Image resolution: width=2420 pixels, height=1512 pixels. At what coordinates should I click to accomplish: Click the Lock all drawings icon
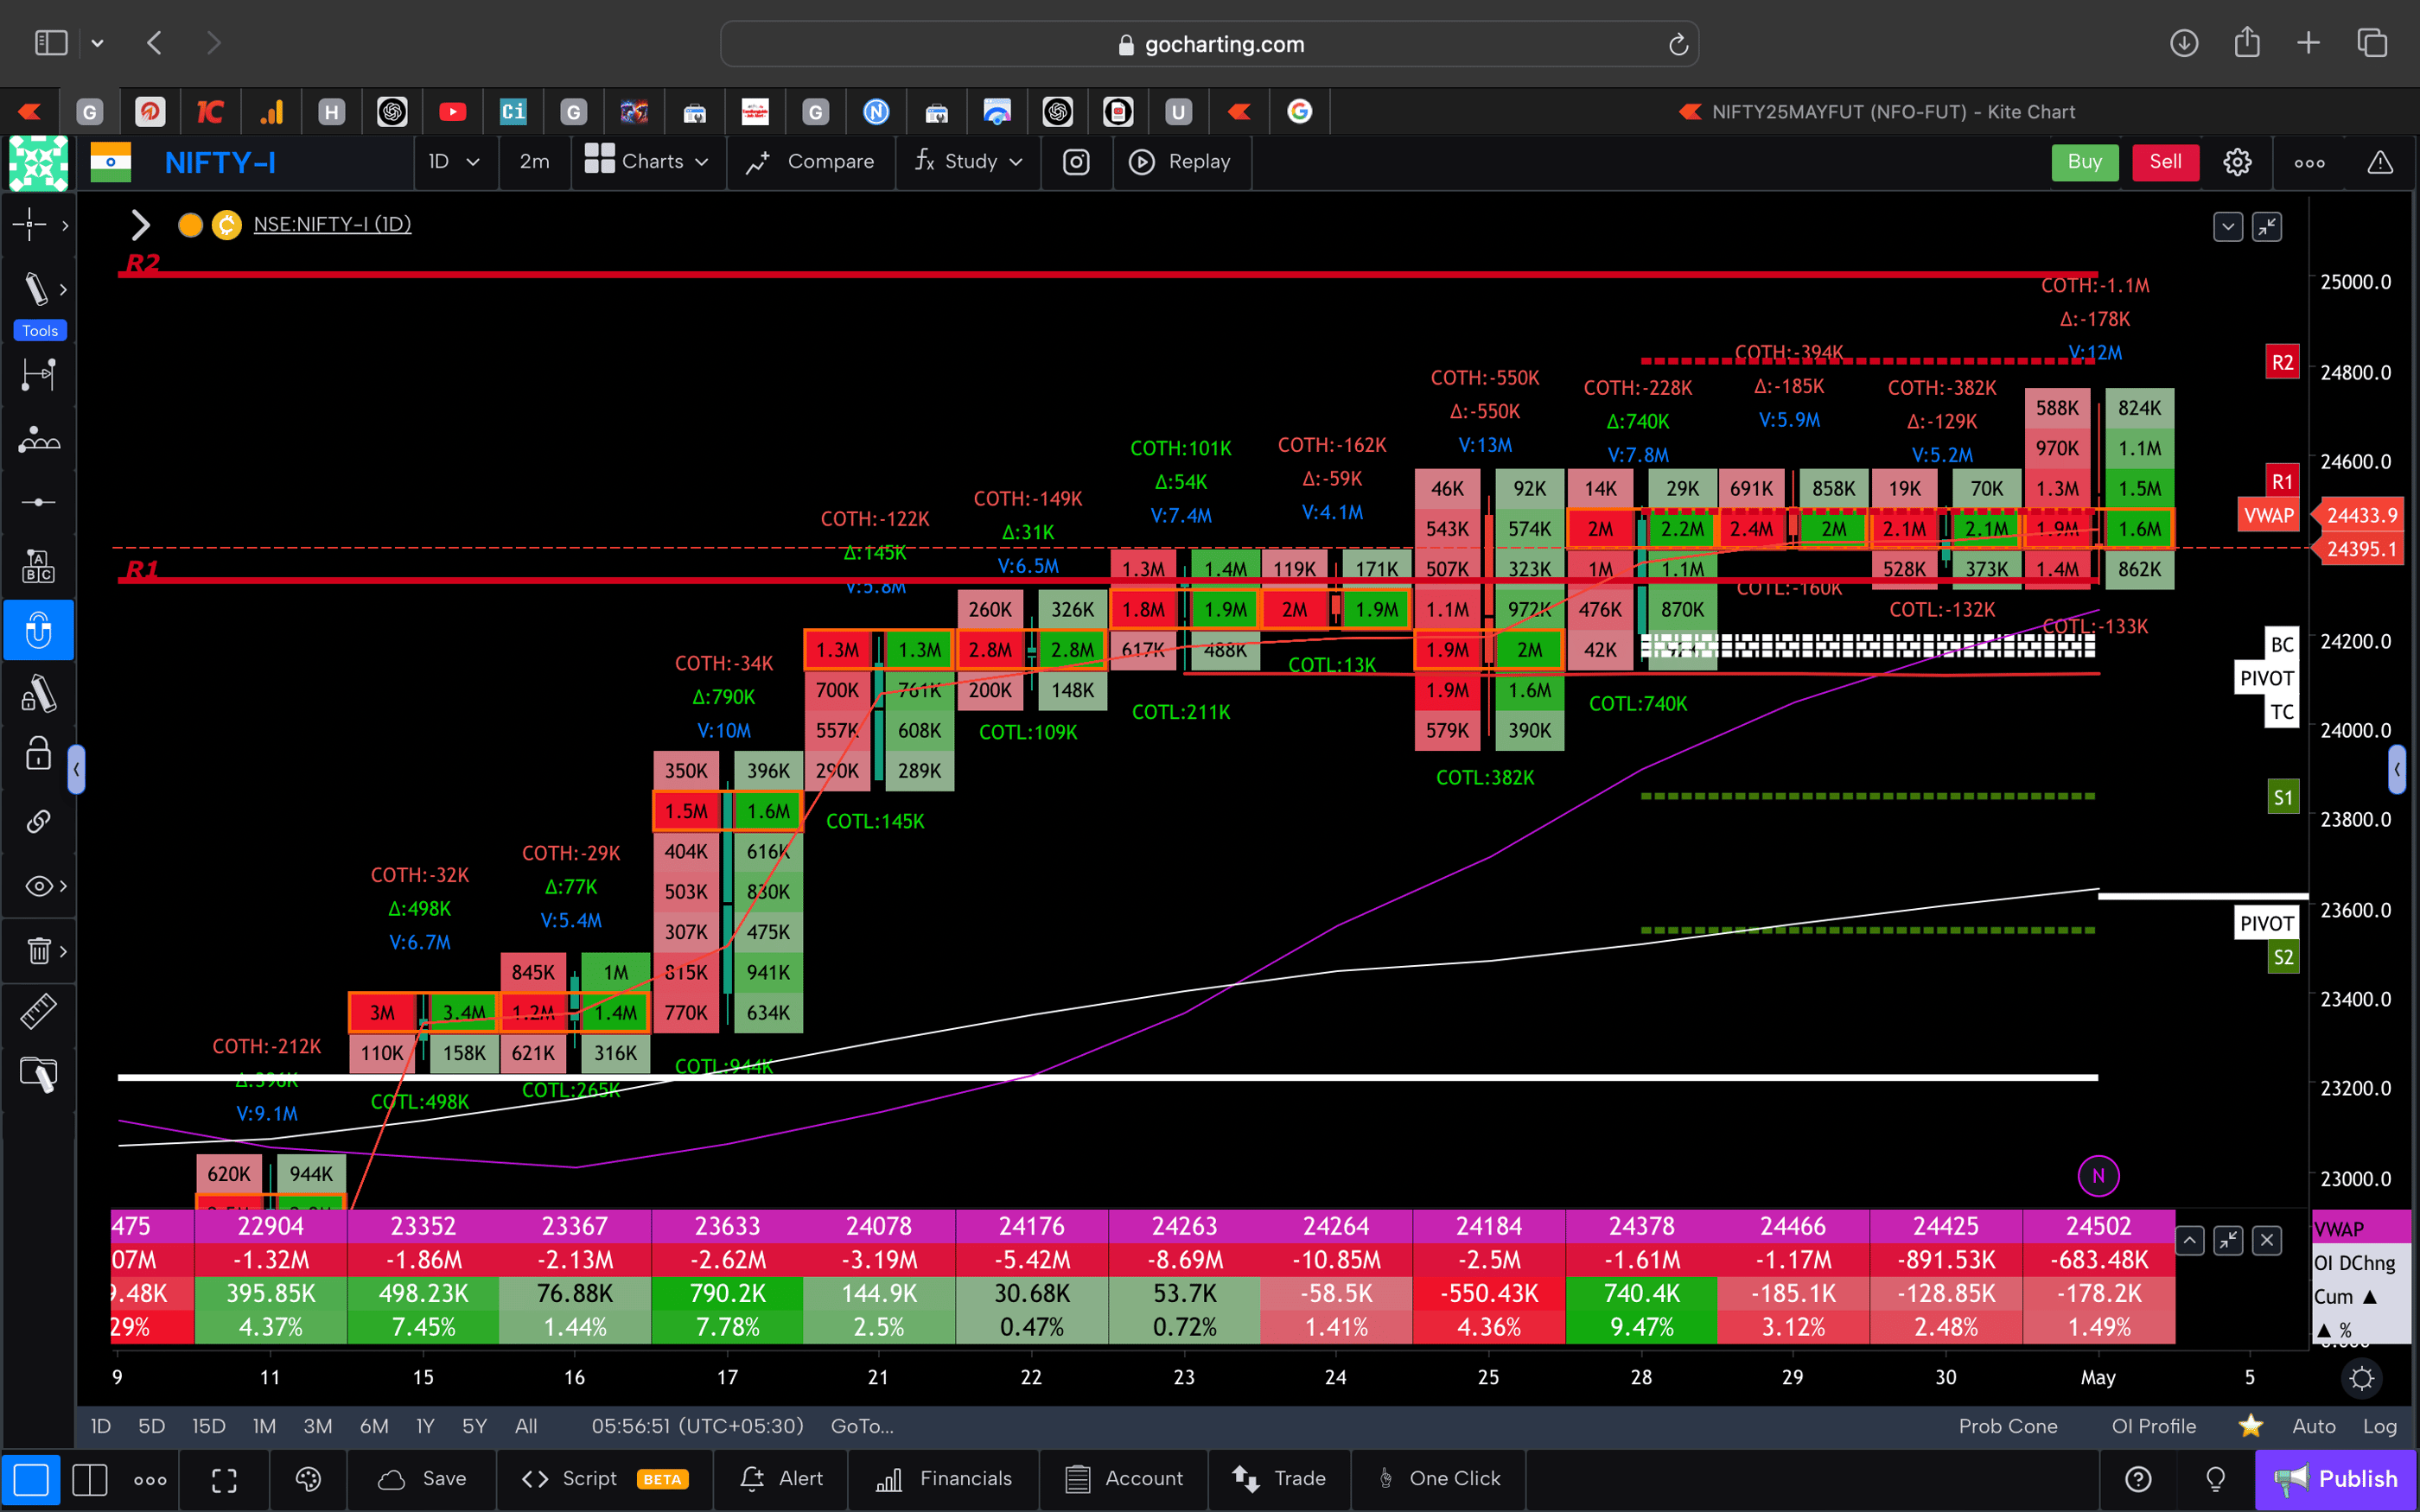coord(37,754)
